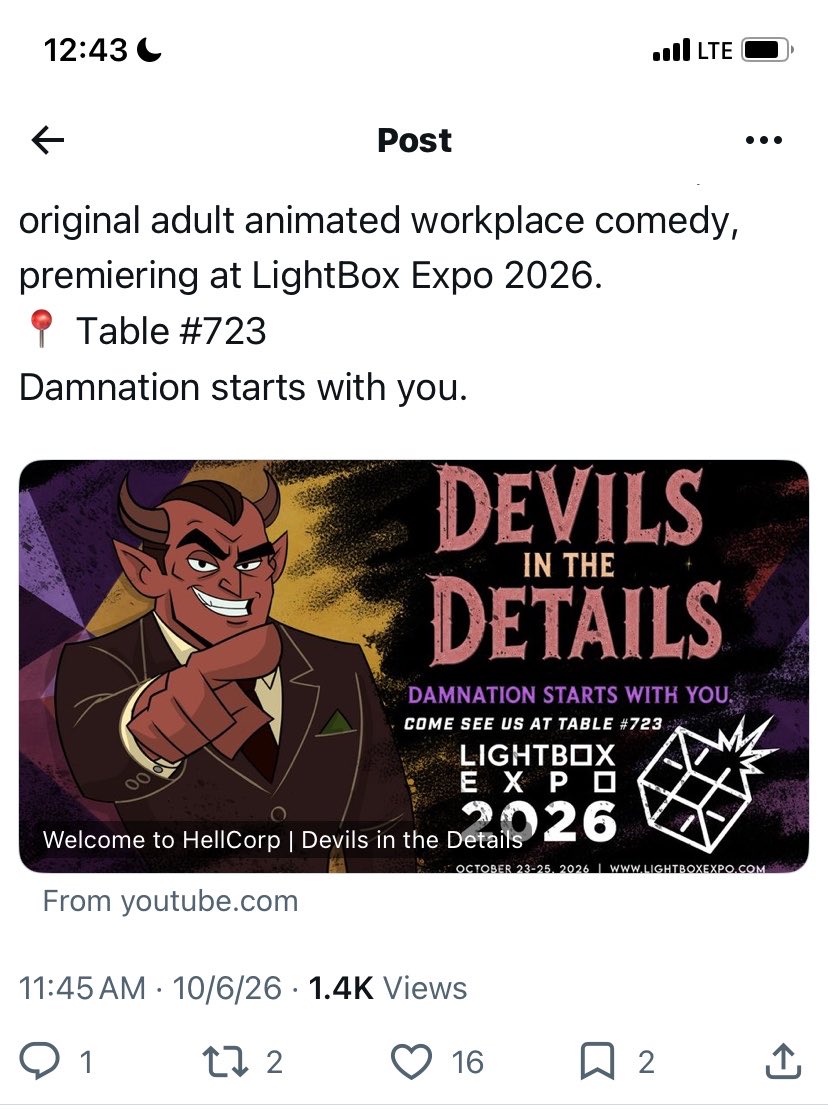Image resolution: width=828 pixels, height=1109 pixels.
Task: Tap the 'Welcome to HellCorp' video caption
Action: click(283, 840)
